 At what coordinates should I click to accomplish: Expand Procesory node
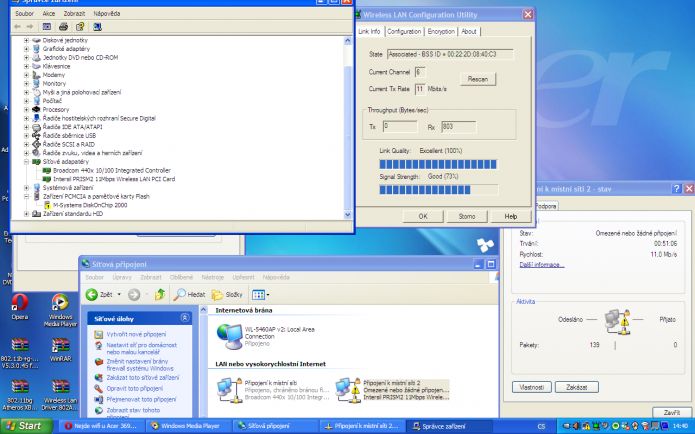(x=26, y=109)
